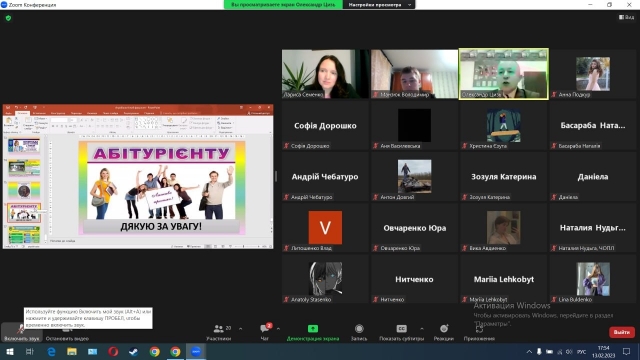Open the Reactions emoji icon
Viewport: 640px width, 360px height.
click(444, 329)
